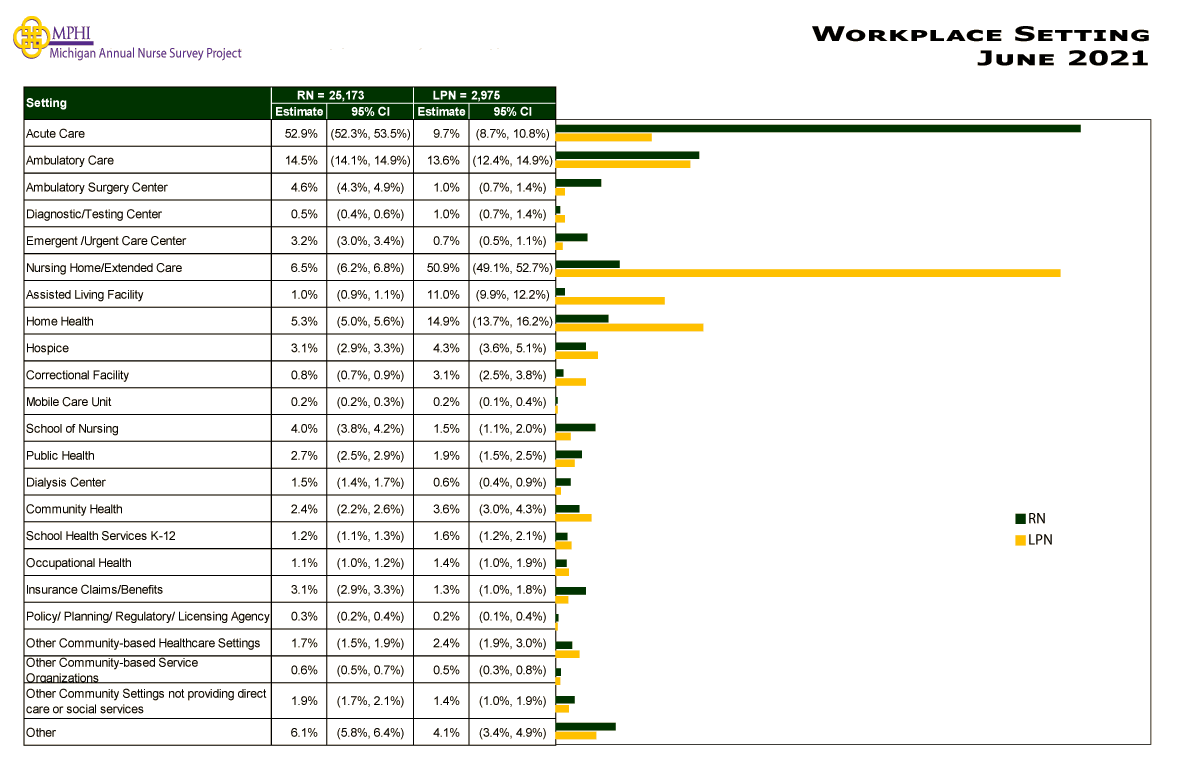
Task: Click the Hospice row label
Action: click(x=48, y=348)
